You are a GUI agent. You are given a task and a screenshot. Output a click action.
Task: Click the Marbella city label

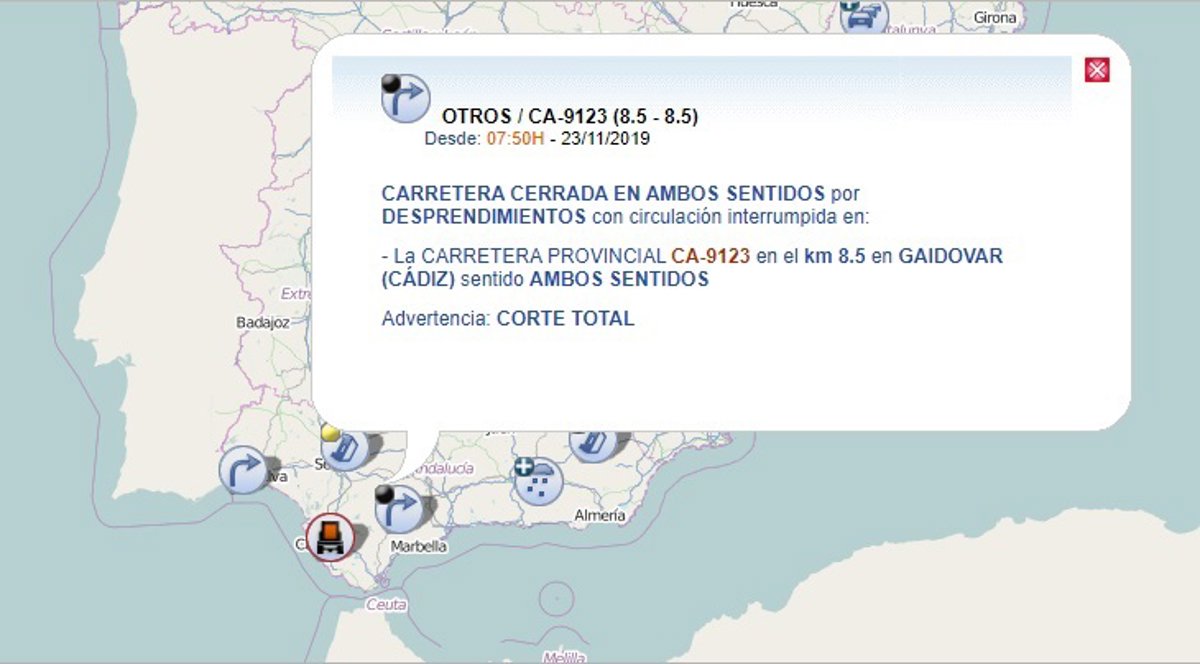pyautogui.click(x=418, y=547)
